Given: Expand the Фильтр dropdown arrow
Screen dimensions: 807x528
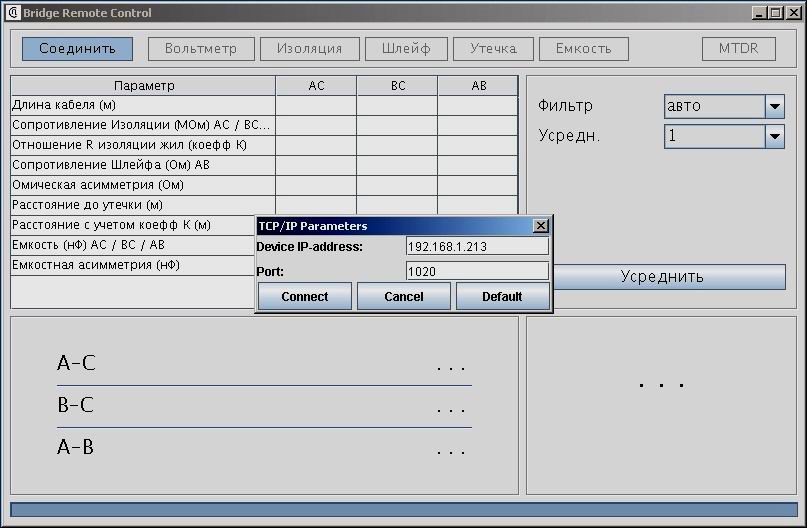Looking at the screenshot, I should pyautogui.click(x=775, y=106).
